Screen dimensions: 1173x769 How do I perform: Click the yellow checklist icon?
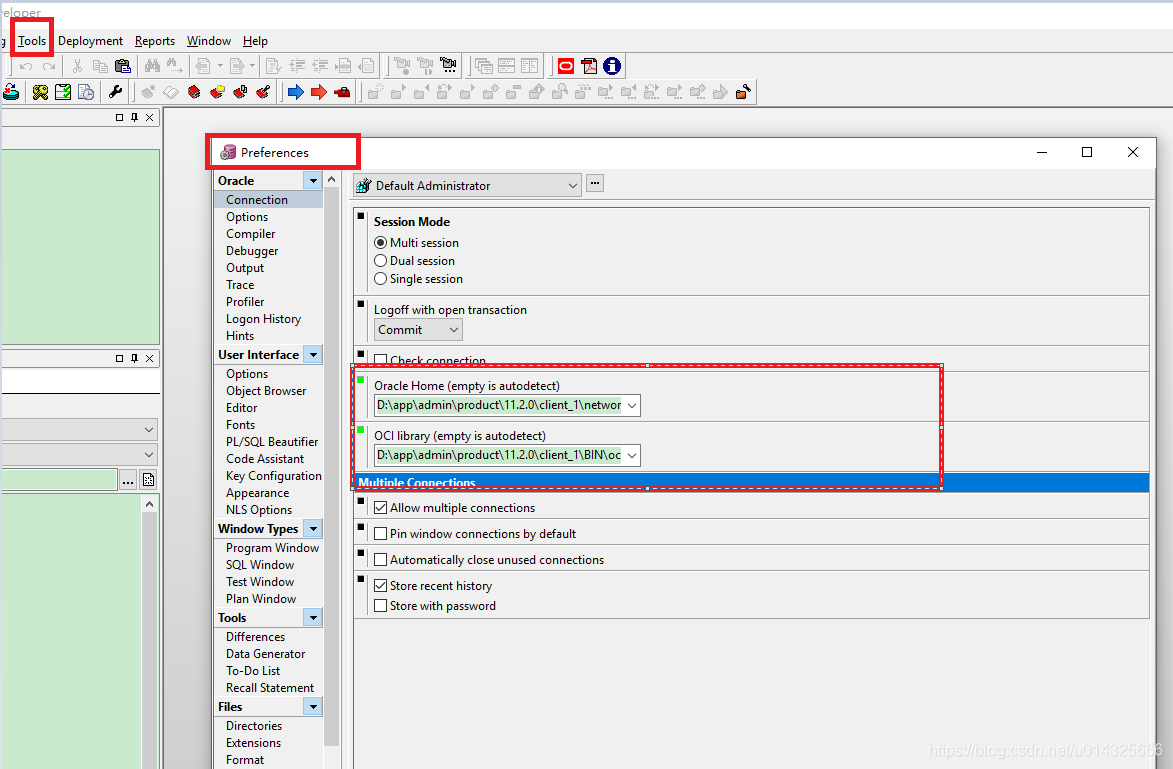63,92
